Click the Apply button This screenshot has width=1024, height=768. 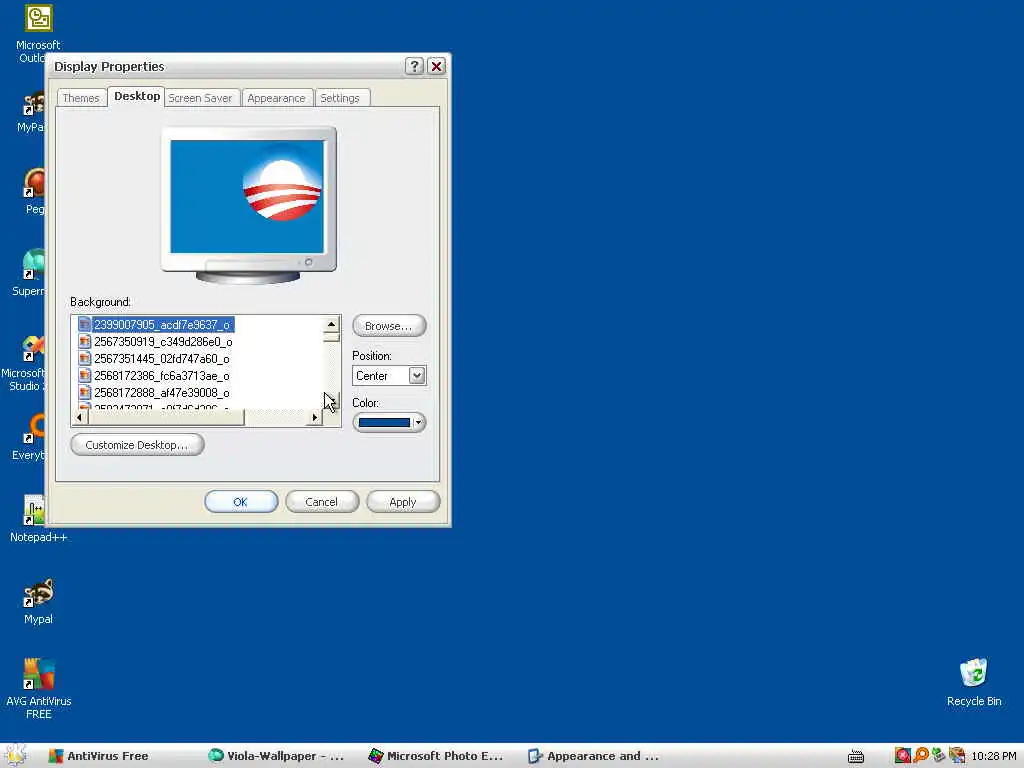tap(403, 502)
